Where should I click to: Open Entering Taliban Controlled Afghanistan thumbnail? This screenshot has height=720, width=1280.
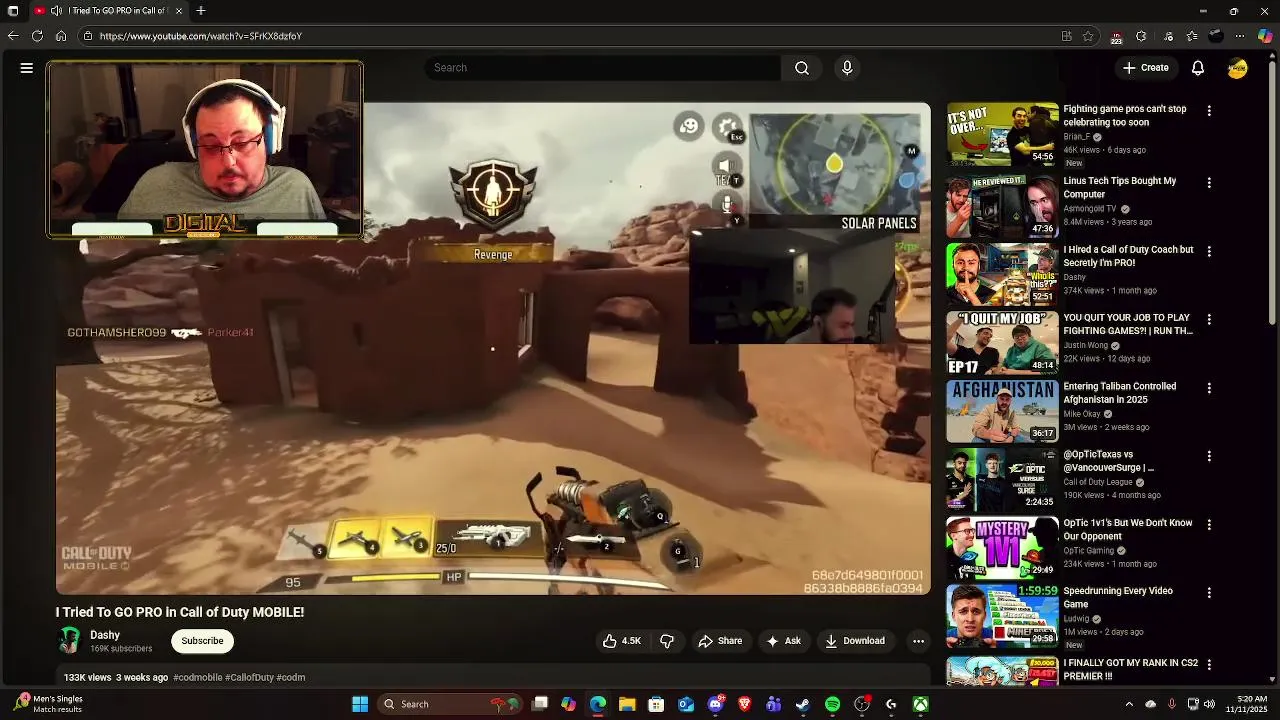click(x=1002, y=410)
